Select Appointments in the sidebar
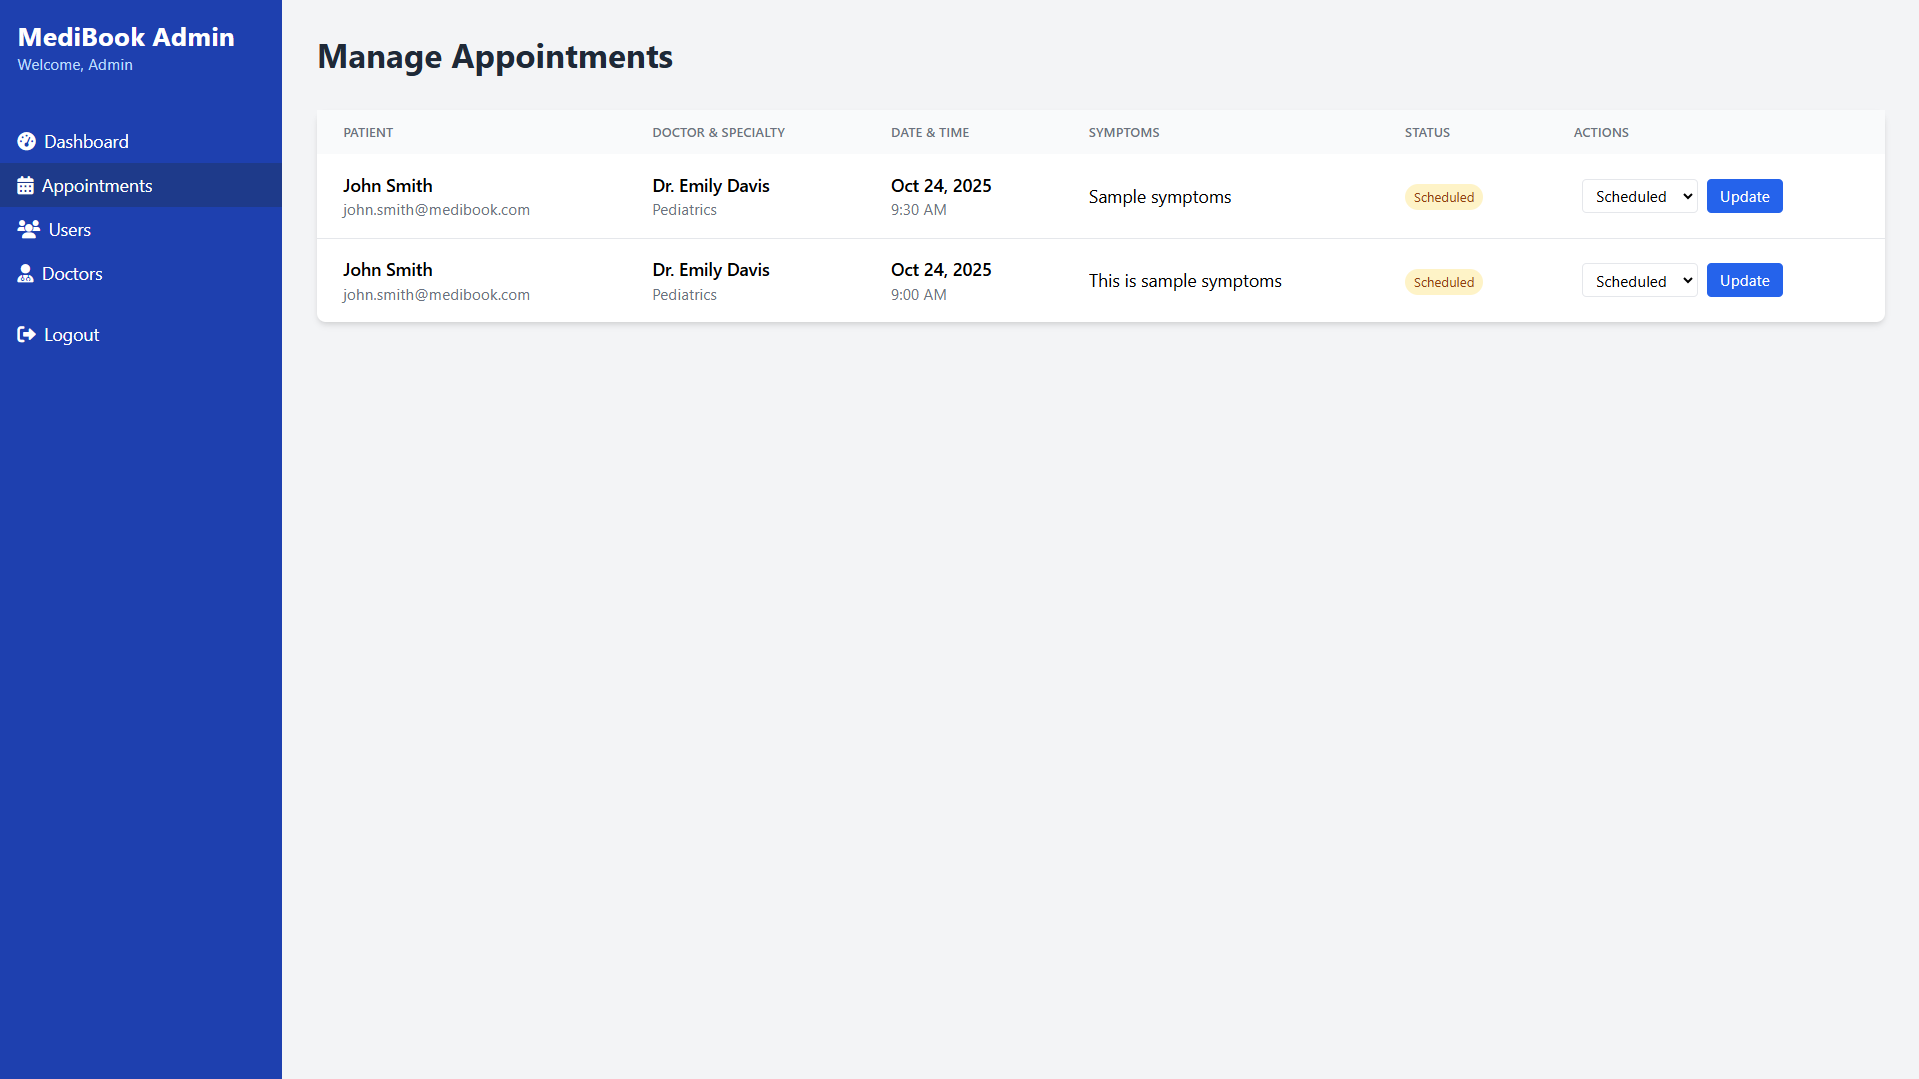 click(x=97, y=186)
